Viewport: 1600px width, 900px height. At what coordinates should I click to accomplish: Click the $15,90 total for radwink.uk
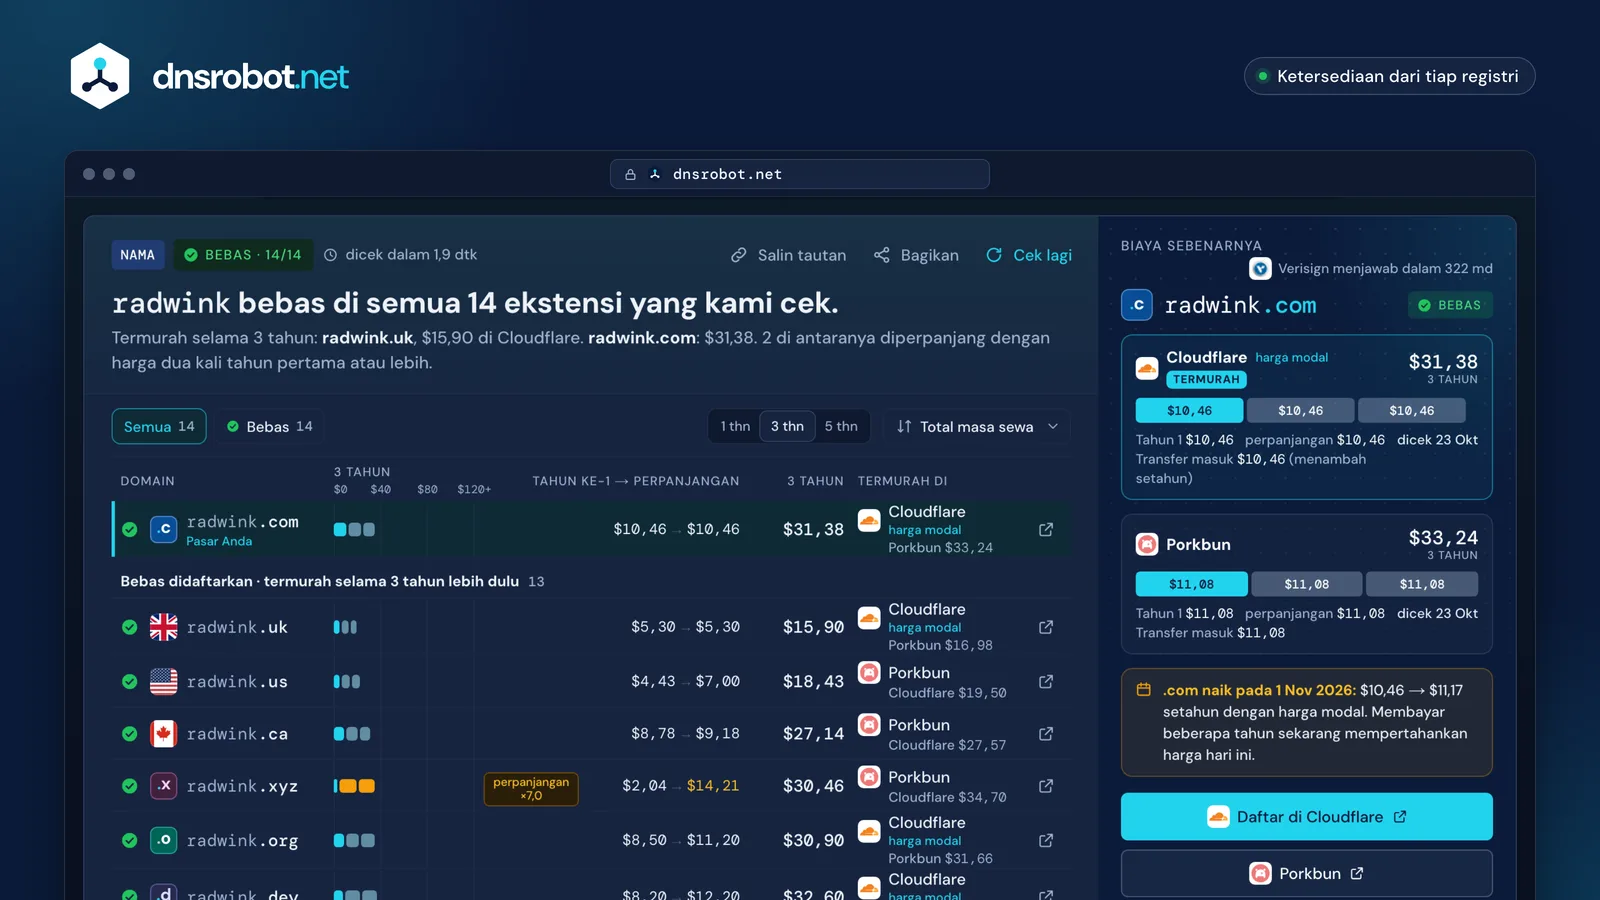(x=813, y=627)
